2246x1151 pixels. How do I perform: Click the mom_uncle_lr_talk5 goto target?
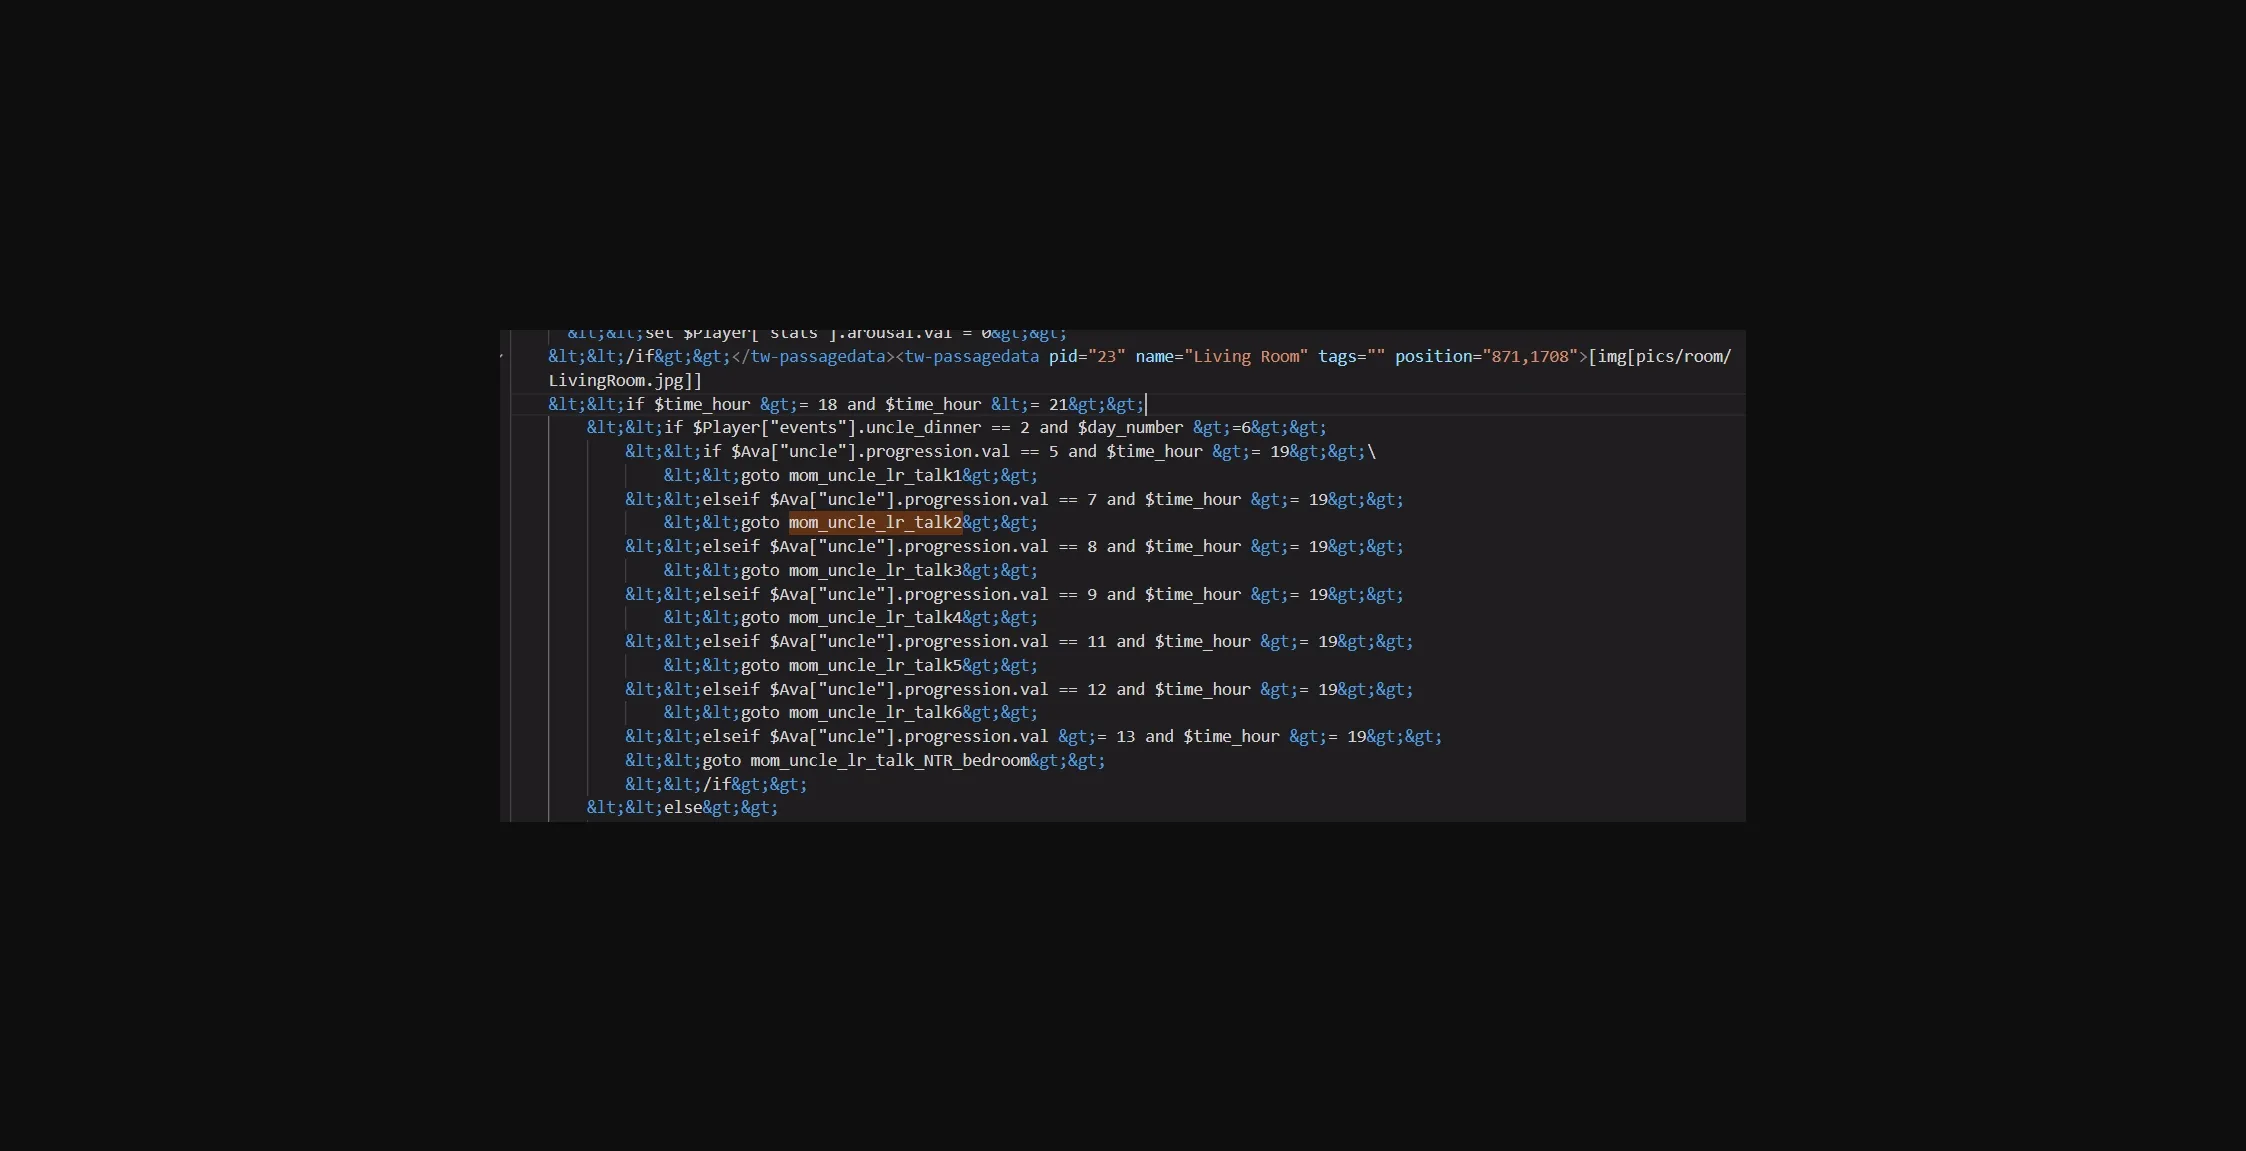pos(875,665)
